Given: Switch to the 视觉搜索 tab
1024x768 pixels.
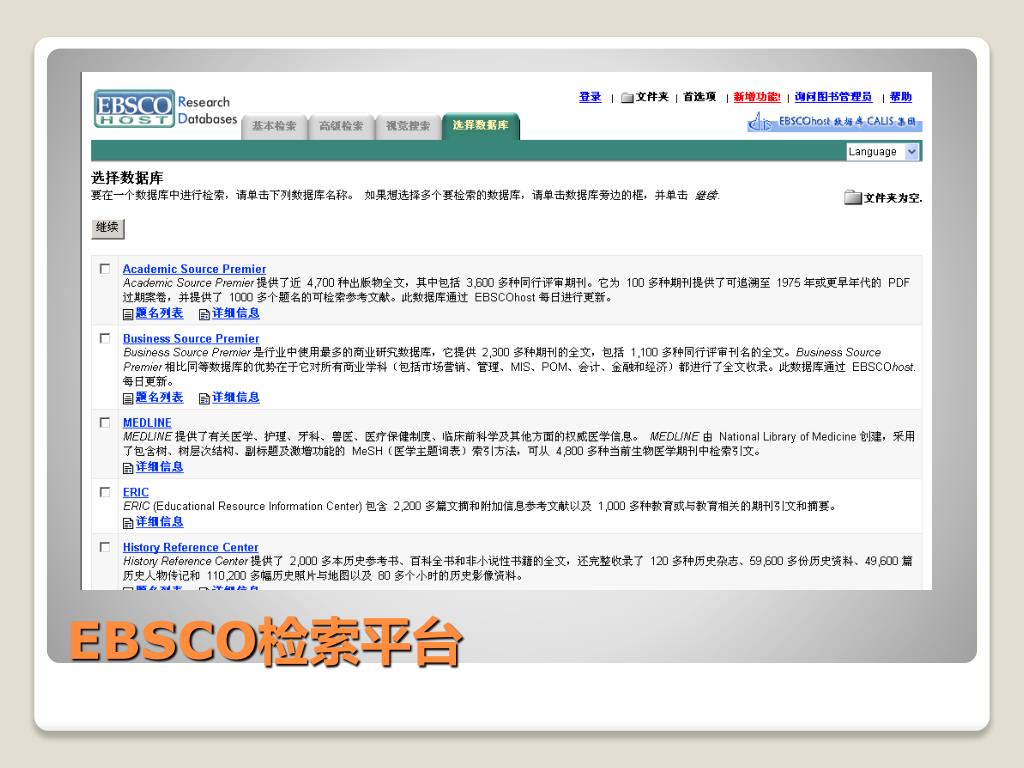Looking at the screenshot, I should point(408,127).
